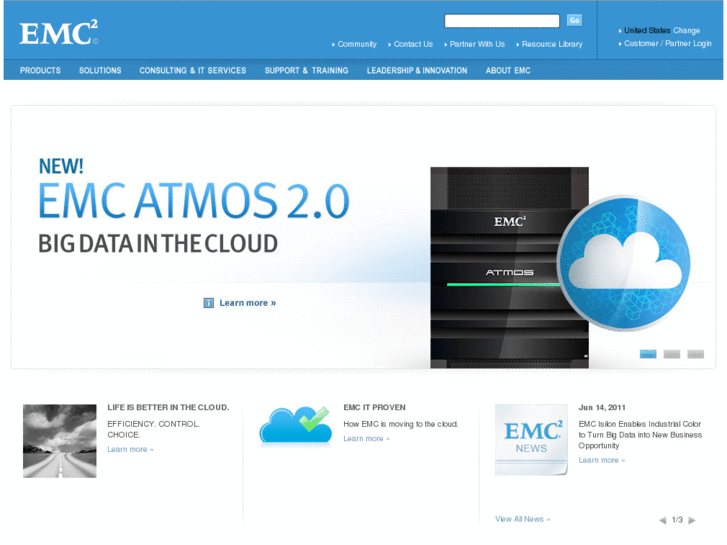Select the second banner slide indicator
727x545 pixels.
[x=671, y=354]
